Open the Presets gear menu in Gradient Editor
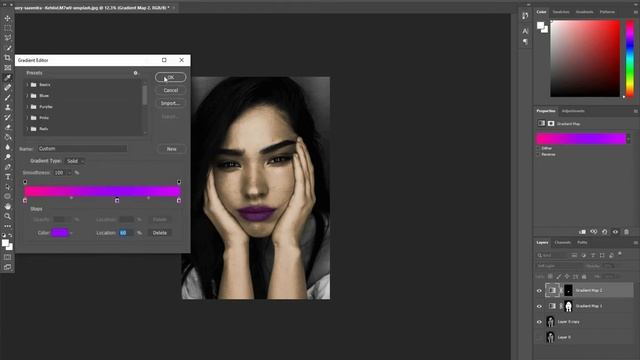 pyautogui.click(x=136, y=73)
